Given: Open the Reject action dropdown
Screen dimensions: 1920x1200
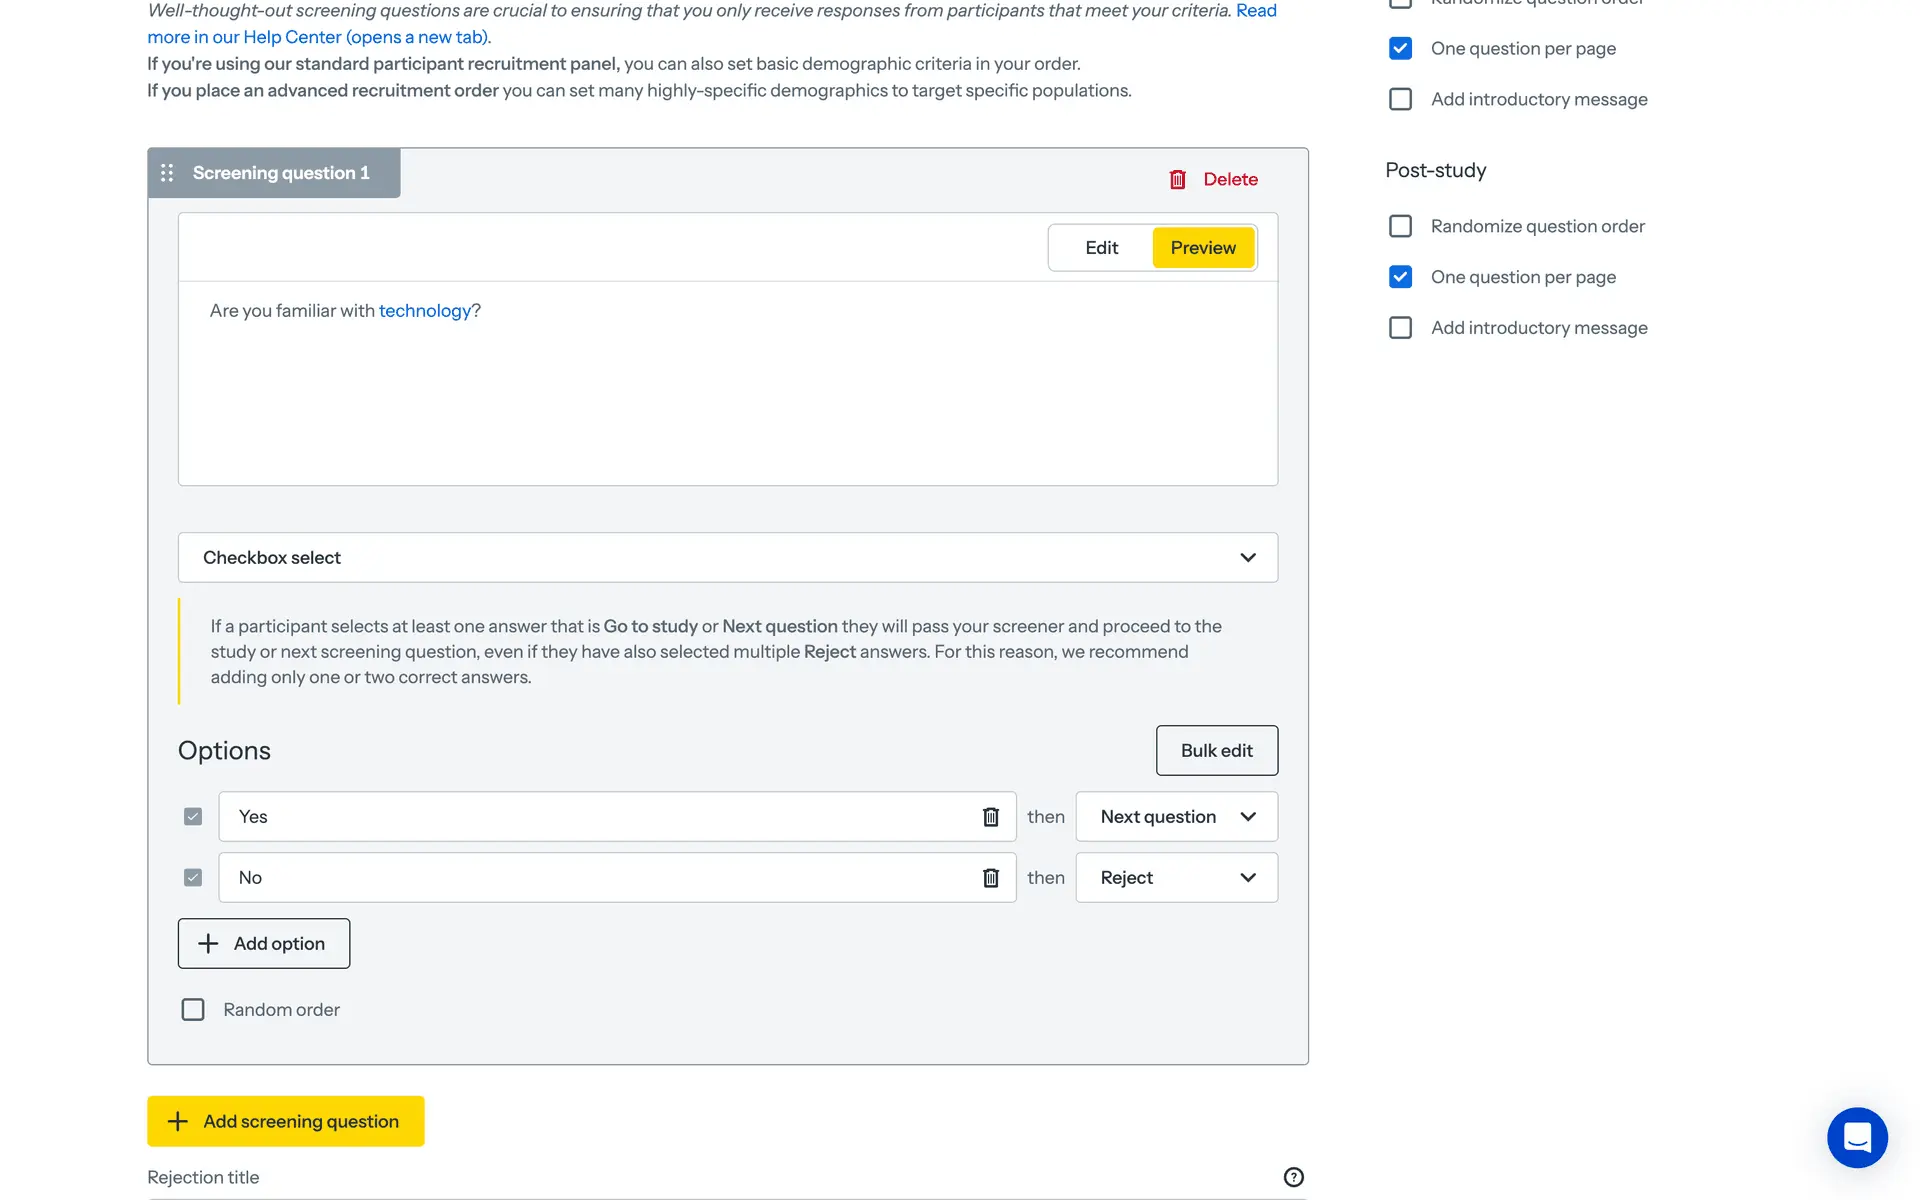Looking at the screenshot, I should click(x=1176, y=878).
